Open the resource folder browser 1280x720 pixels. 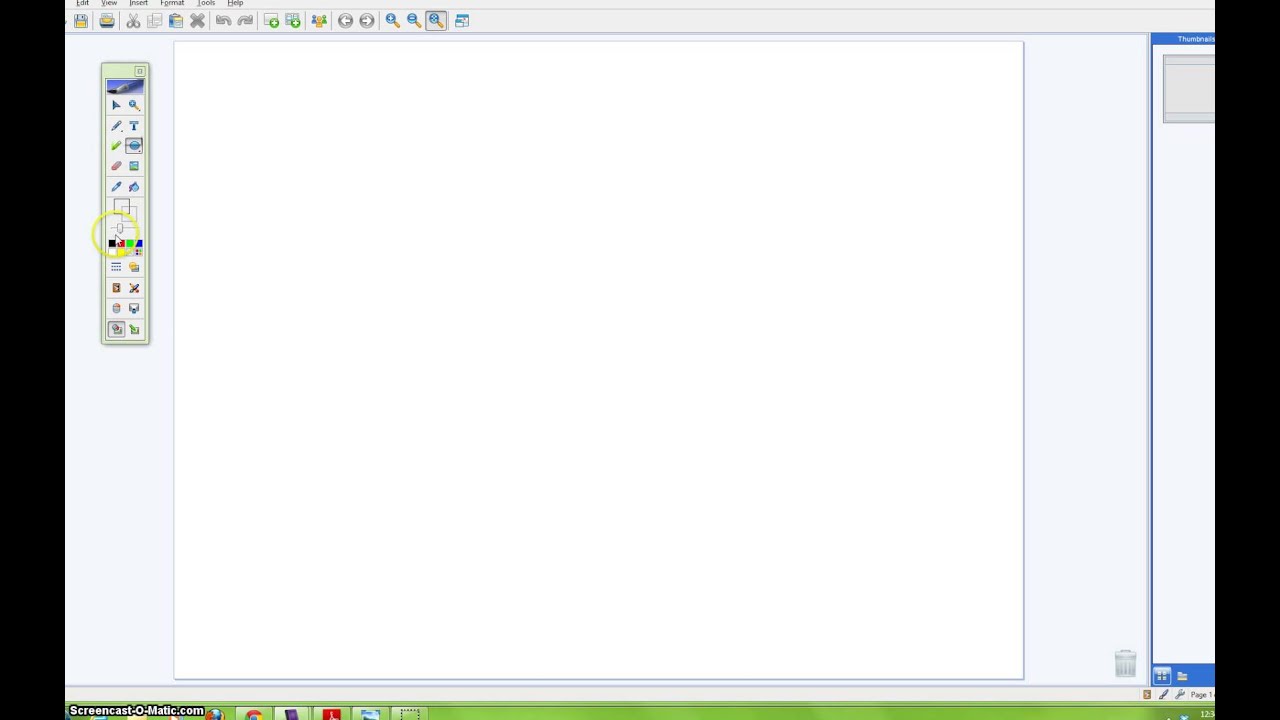point(1182,676)
